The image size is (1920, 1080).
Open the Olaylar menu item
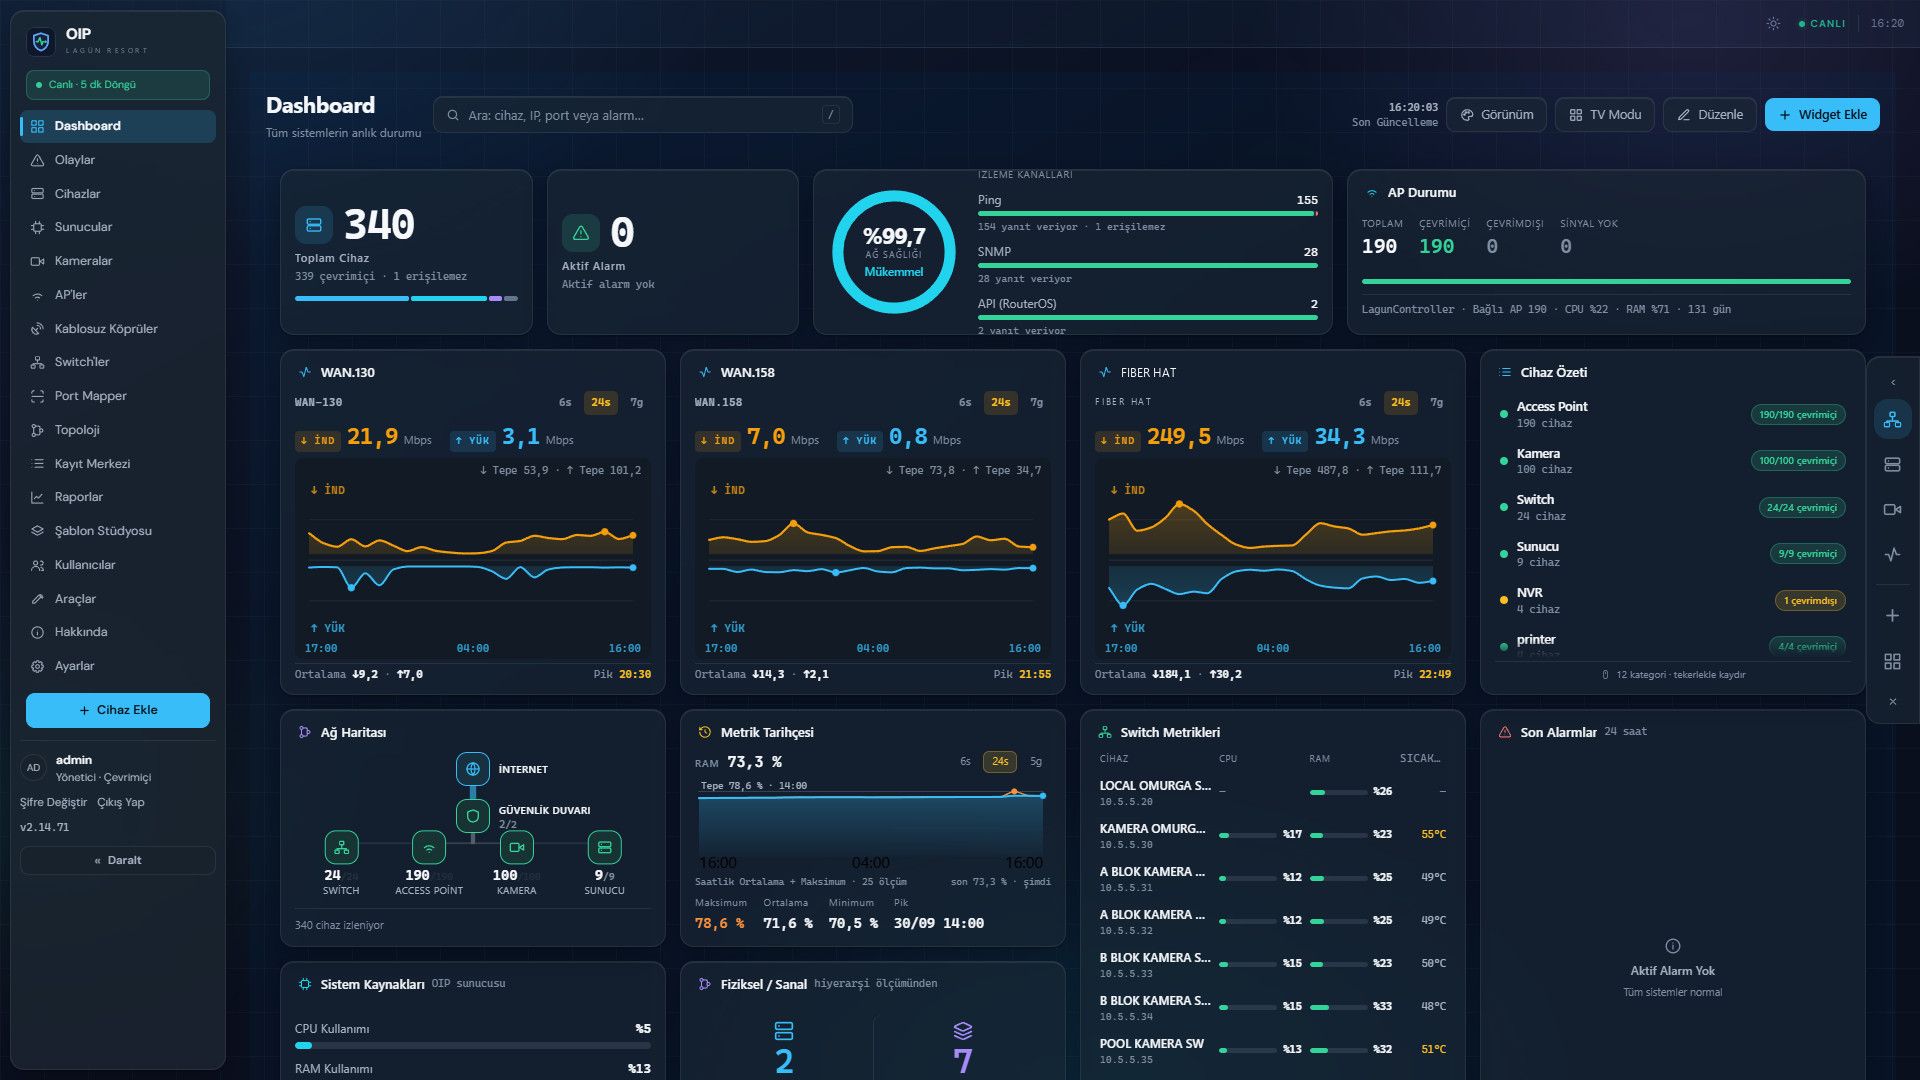pyautogui.click(x=118, y=160)
